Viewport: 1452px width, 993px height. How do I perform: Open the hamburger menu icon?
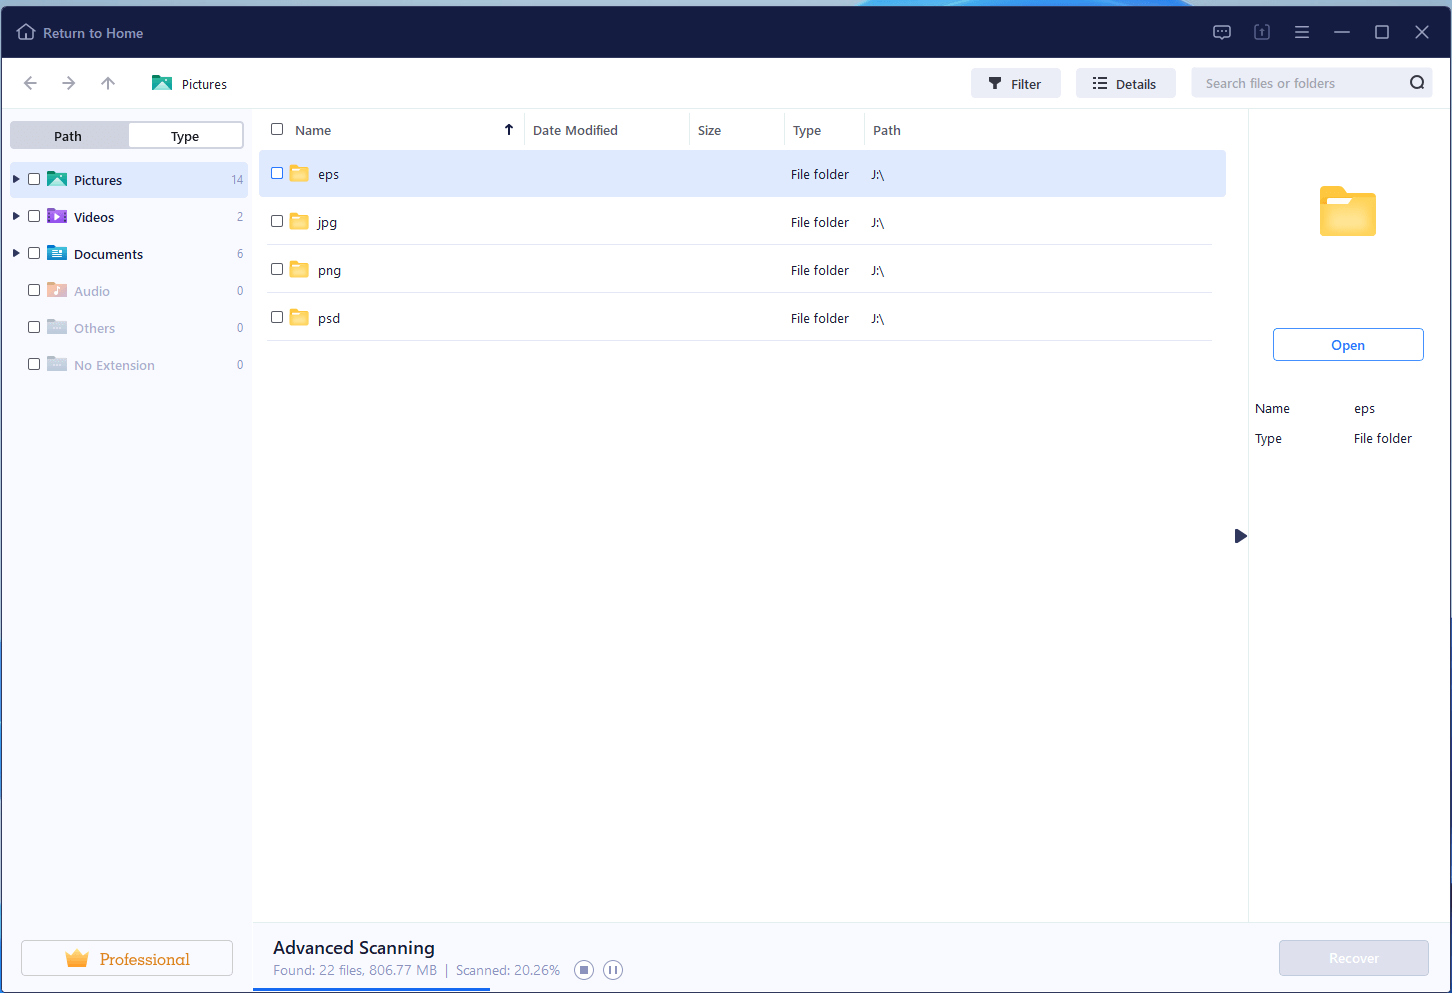1301,32
